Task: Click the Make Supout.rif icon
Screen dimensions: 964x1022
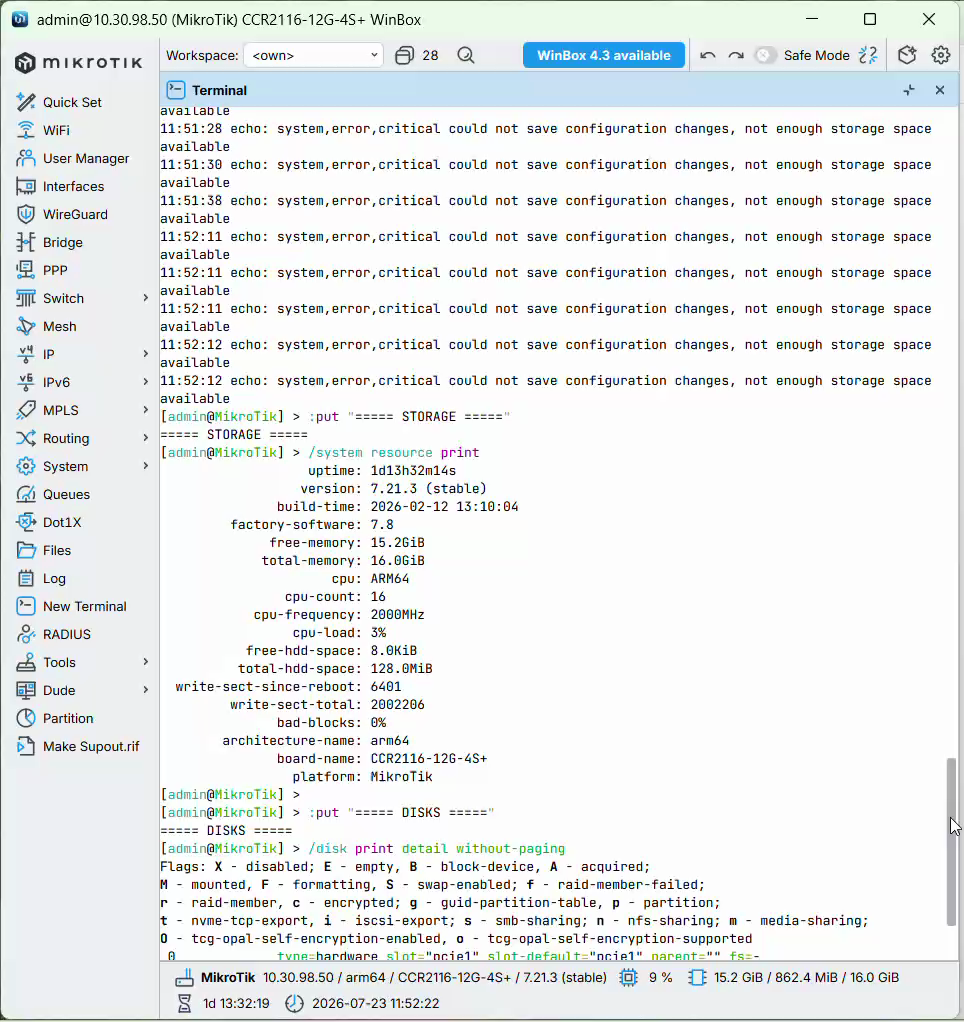Action: 25,746
